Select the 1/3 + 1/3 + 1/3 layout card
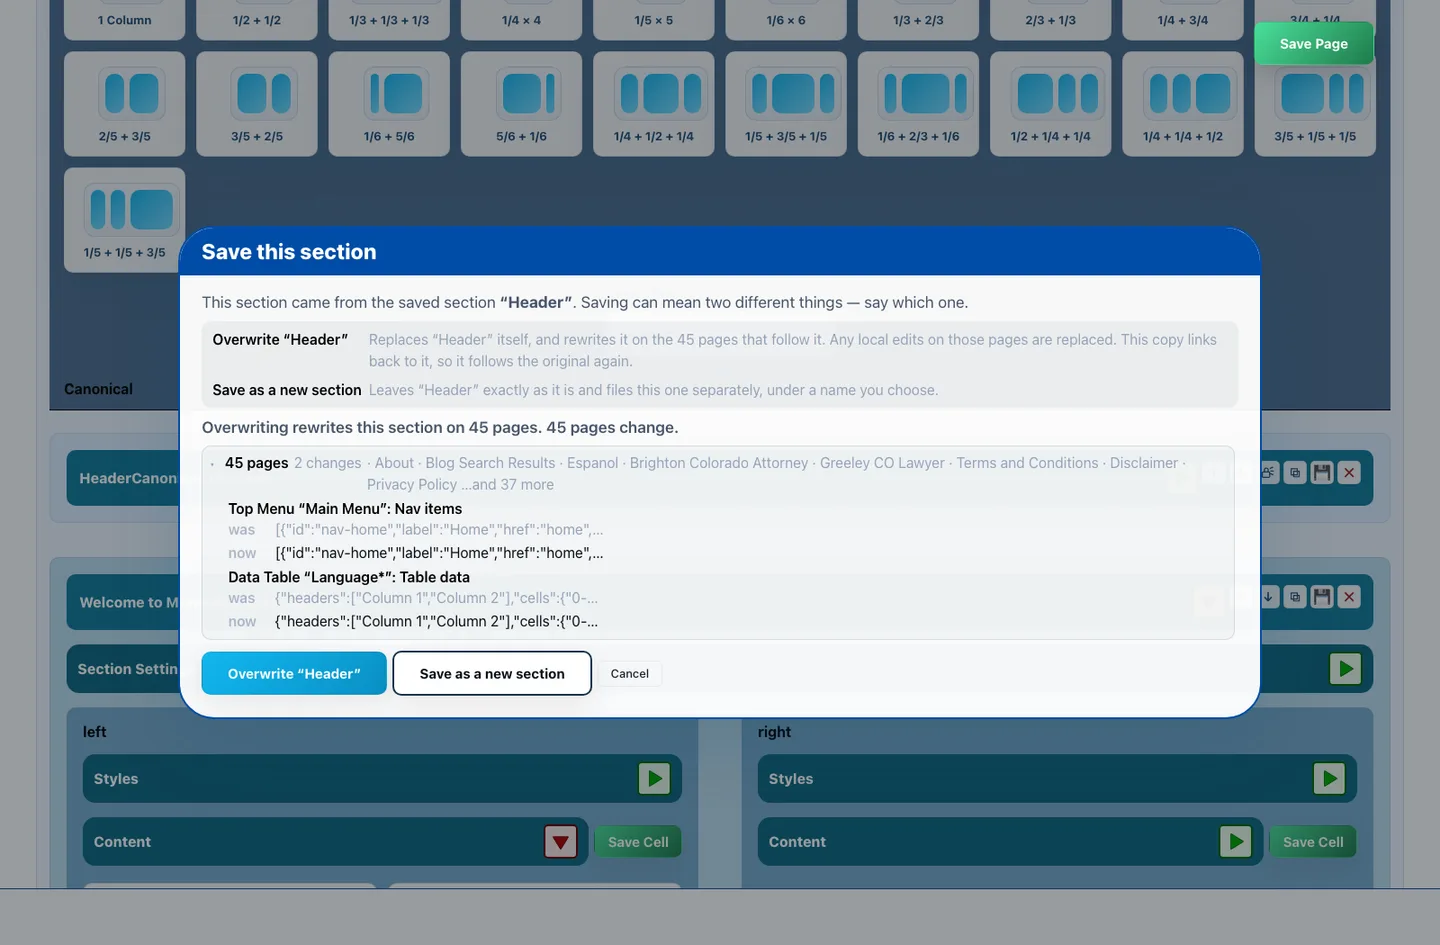This screenshot has height=945, width=1440. 389,19
